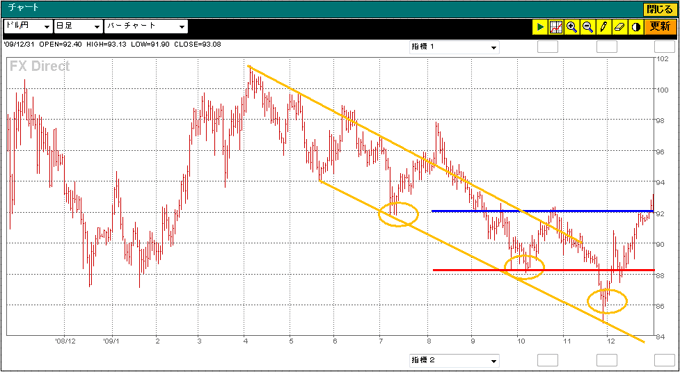Open the バーチャート chart type dropdown
The height and width of the screenshot is (372, 680).
(x=146, y=26)
